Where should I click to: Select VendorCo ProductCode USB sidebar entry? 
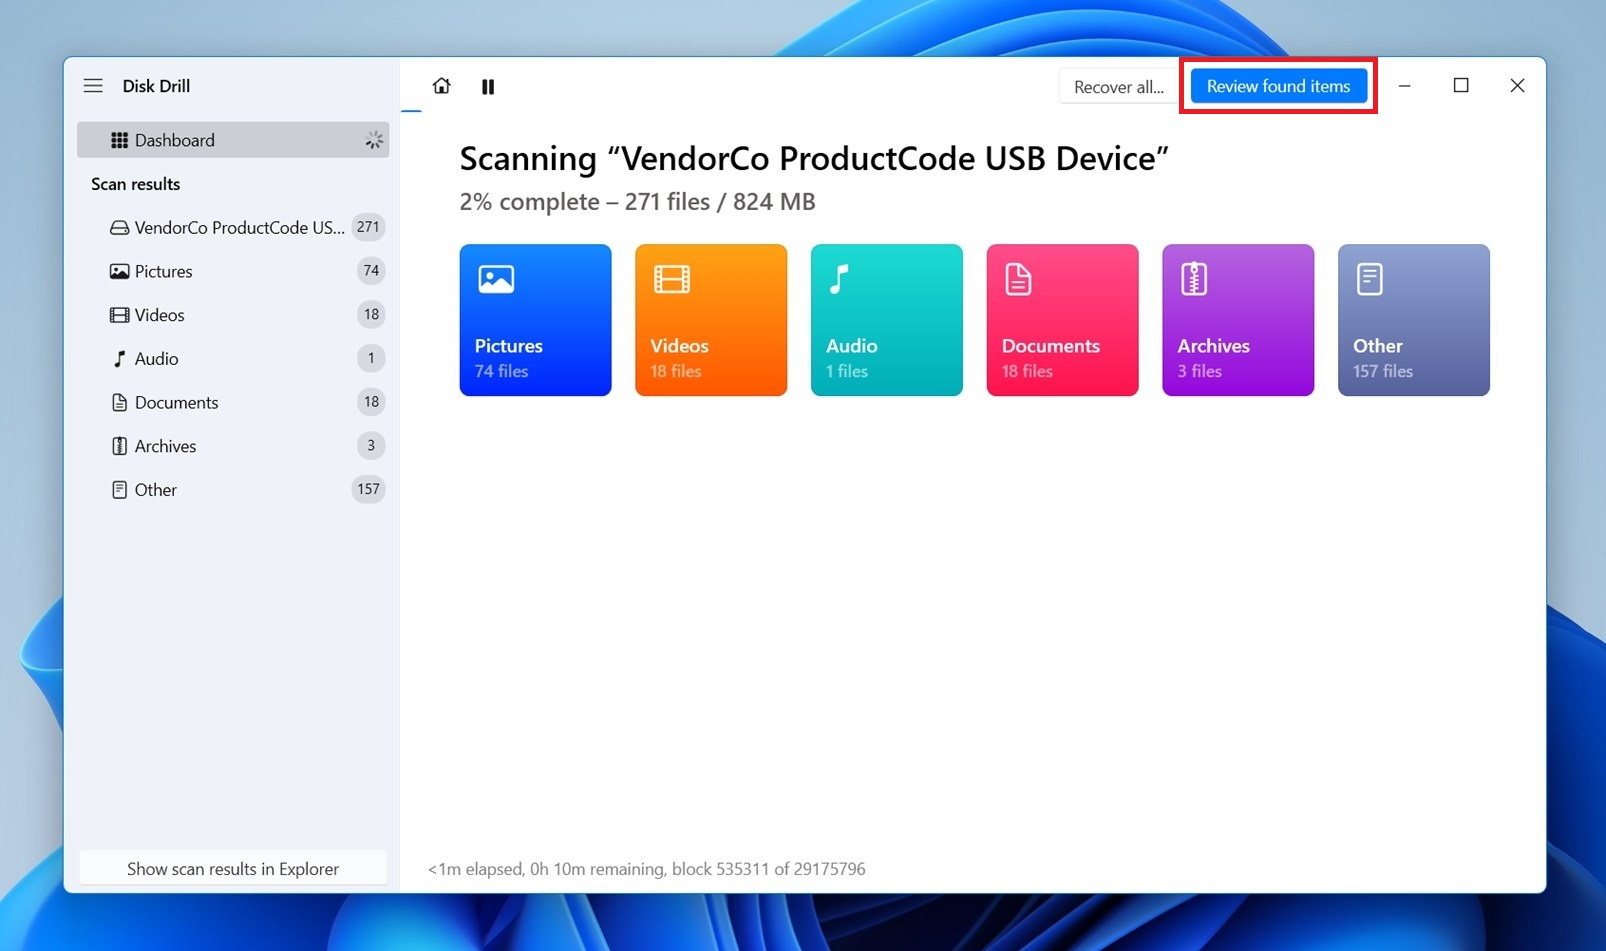pos(239,228)
